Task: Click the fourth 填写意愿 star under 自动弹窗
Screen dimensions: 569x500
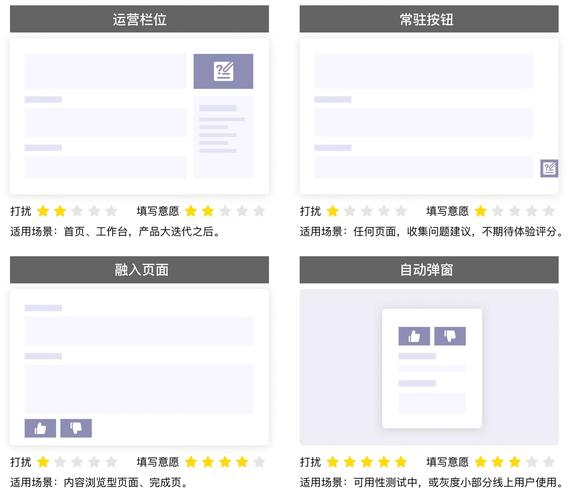Action: [x=532, y=462]
